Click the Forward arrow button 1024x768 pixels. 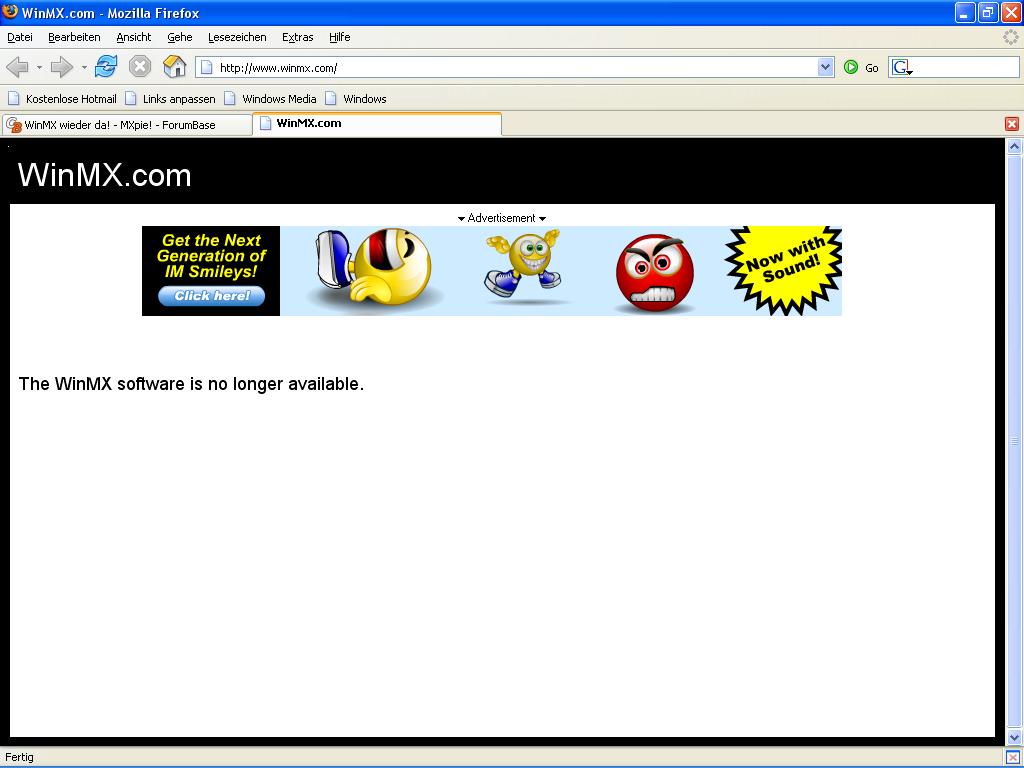pos(62,67)
